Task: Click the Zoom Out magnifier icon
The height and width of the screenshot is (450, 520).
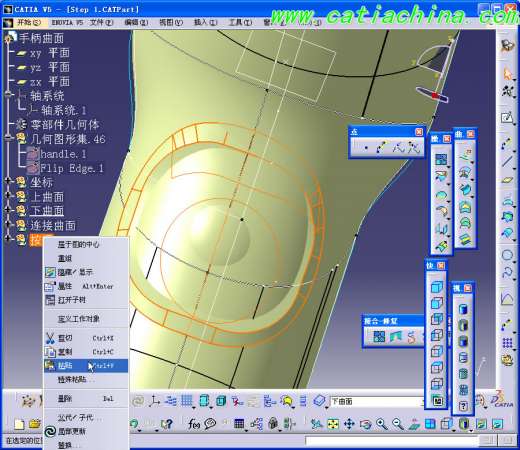Action: (398, 424)
